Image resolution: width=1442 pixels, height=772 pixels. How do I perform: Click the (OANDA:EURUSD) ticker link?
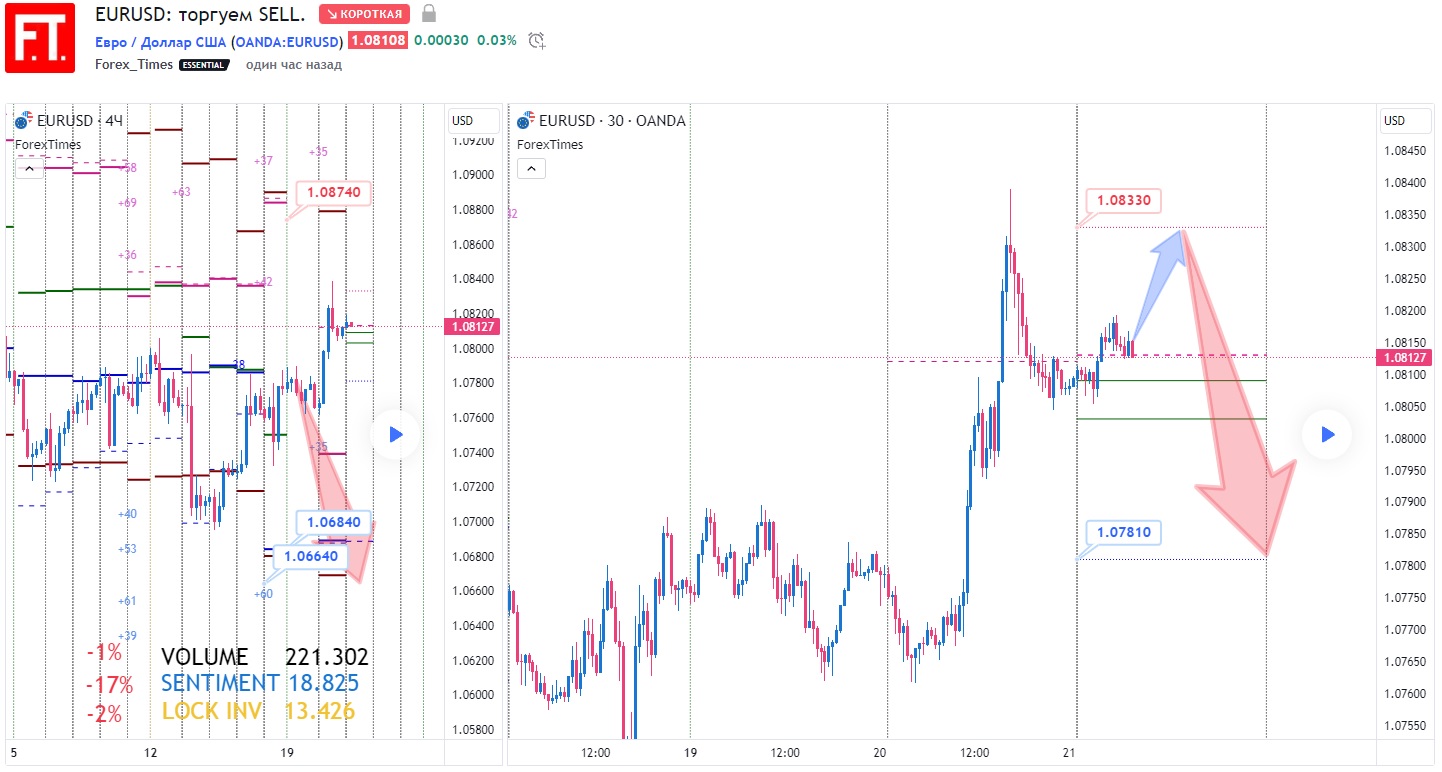pyautogui.click(x=287, y=41)
